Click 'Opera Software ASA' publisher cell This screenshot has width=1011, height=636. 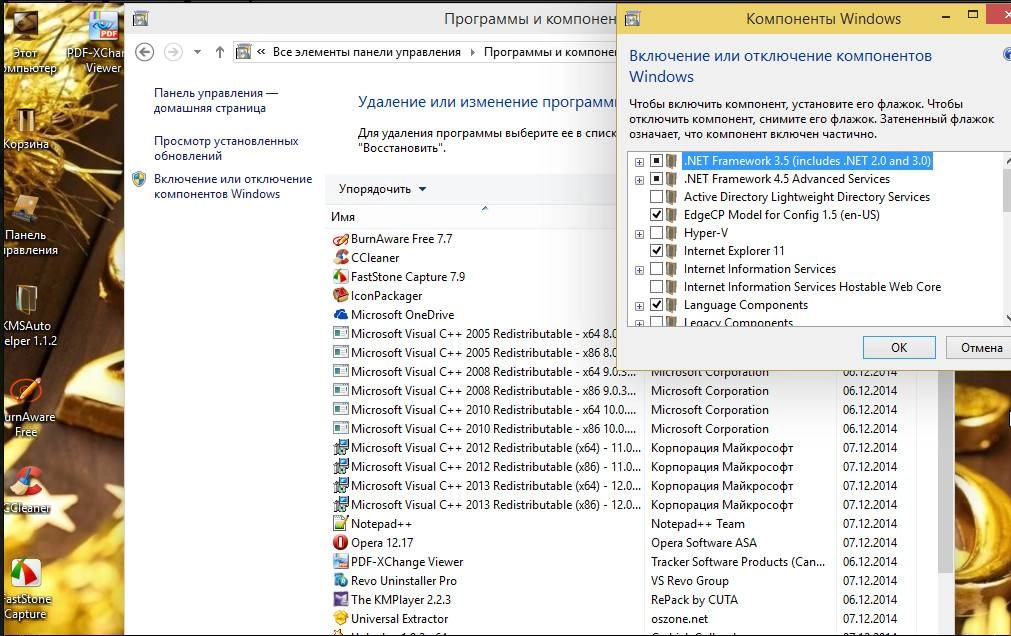[x=703, y=542]
